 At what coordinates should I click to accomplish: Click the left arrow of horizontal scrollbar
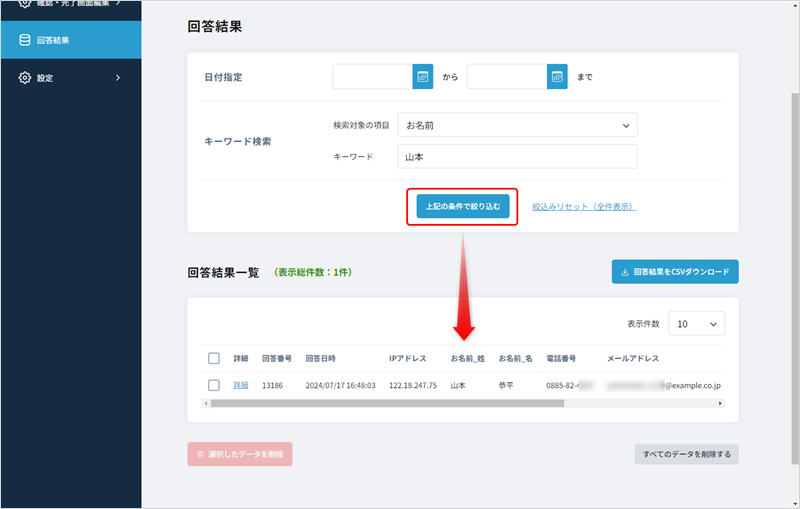[206, 403]
